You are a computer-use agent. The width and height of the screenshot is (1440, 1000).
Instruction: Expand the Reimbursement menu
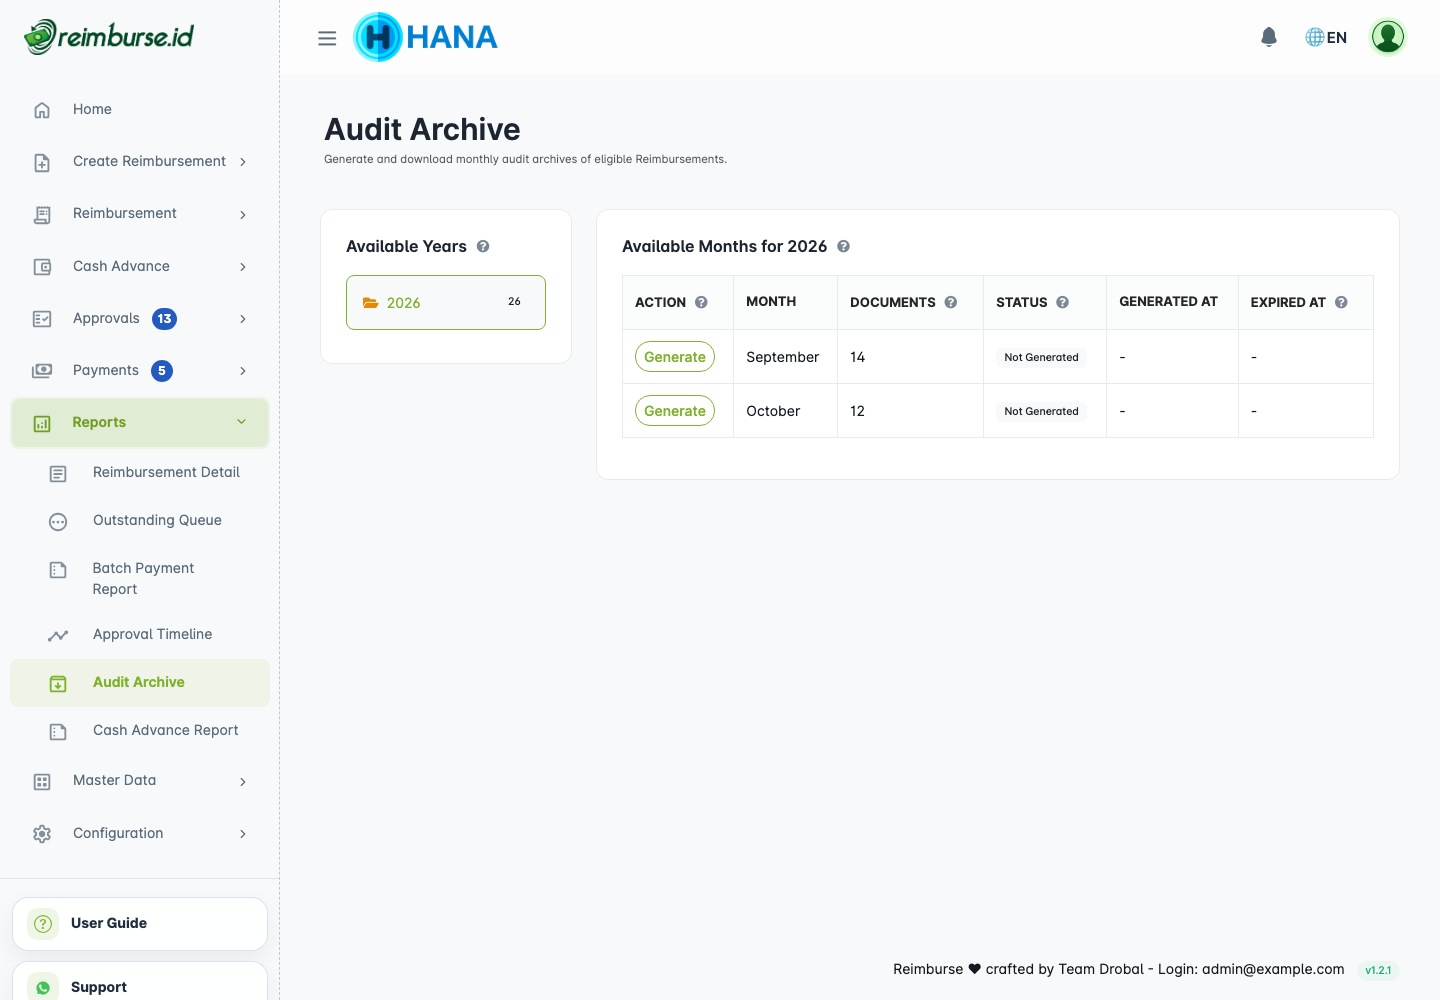tap(140, 214)
